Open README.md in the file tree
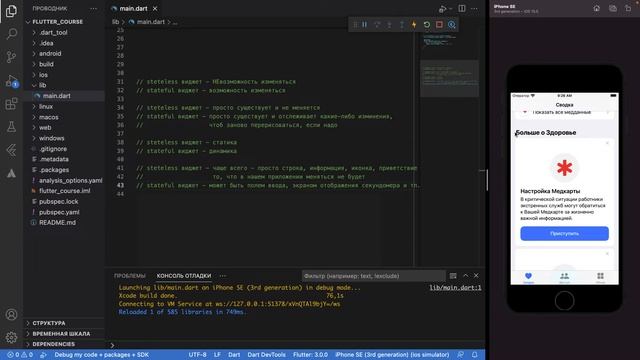This screenshot has height=360, width=640. click(57, 223)
